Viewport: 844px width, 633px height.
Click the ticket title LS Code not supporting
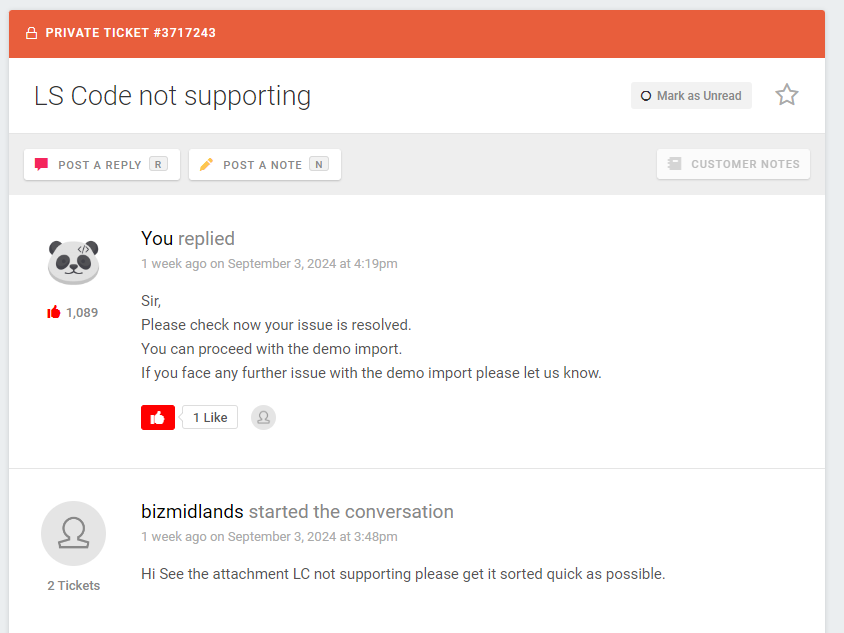pyautogui.click(x=172, y=96)
